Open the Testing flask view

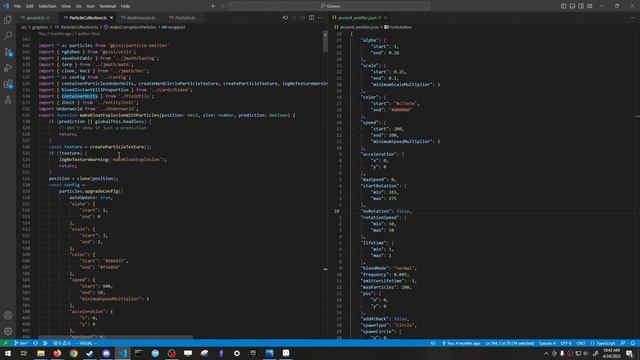click(x=8, y=100)
